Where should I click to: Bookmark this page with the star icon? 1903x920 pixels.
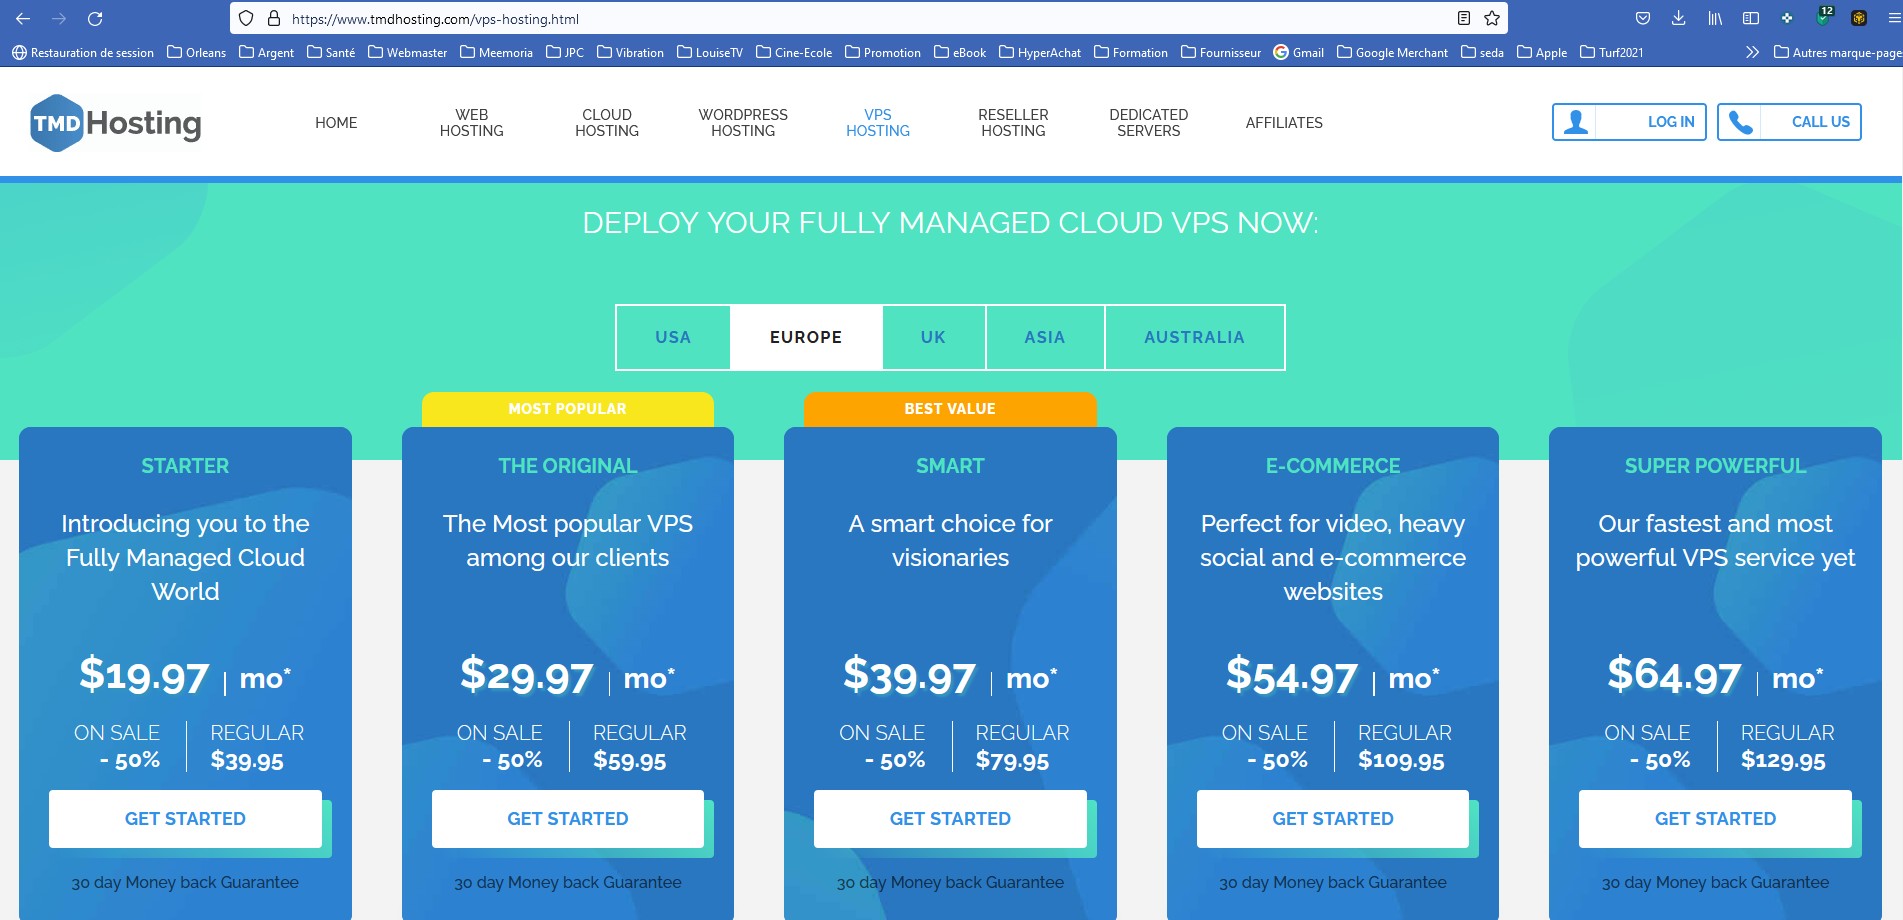1491,18
